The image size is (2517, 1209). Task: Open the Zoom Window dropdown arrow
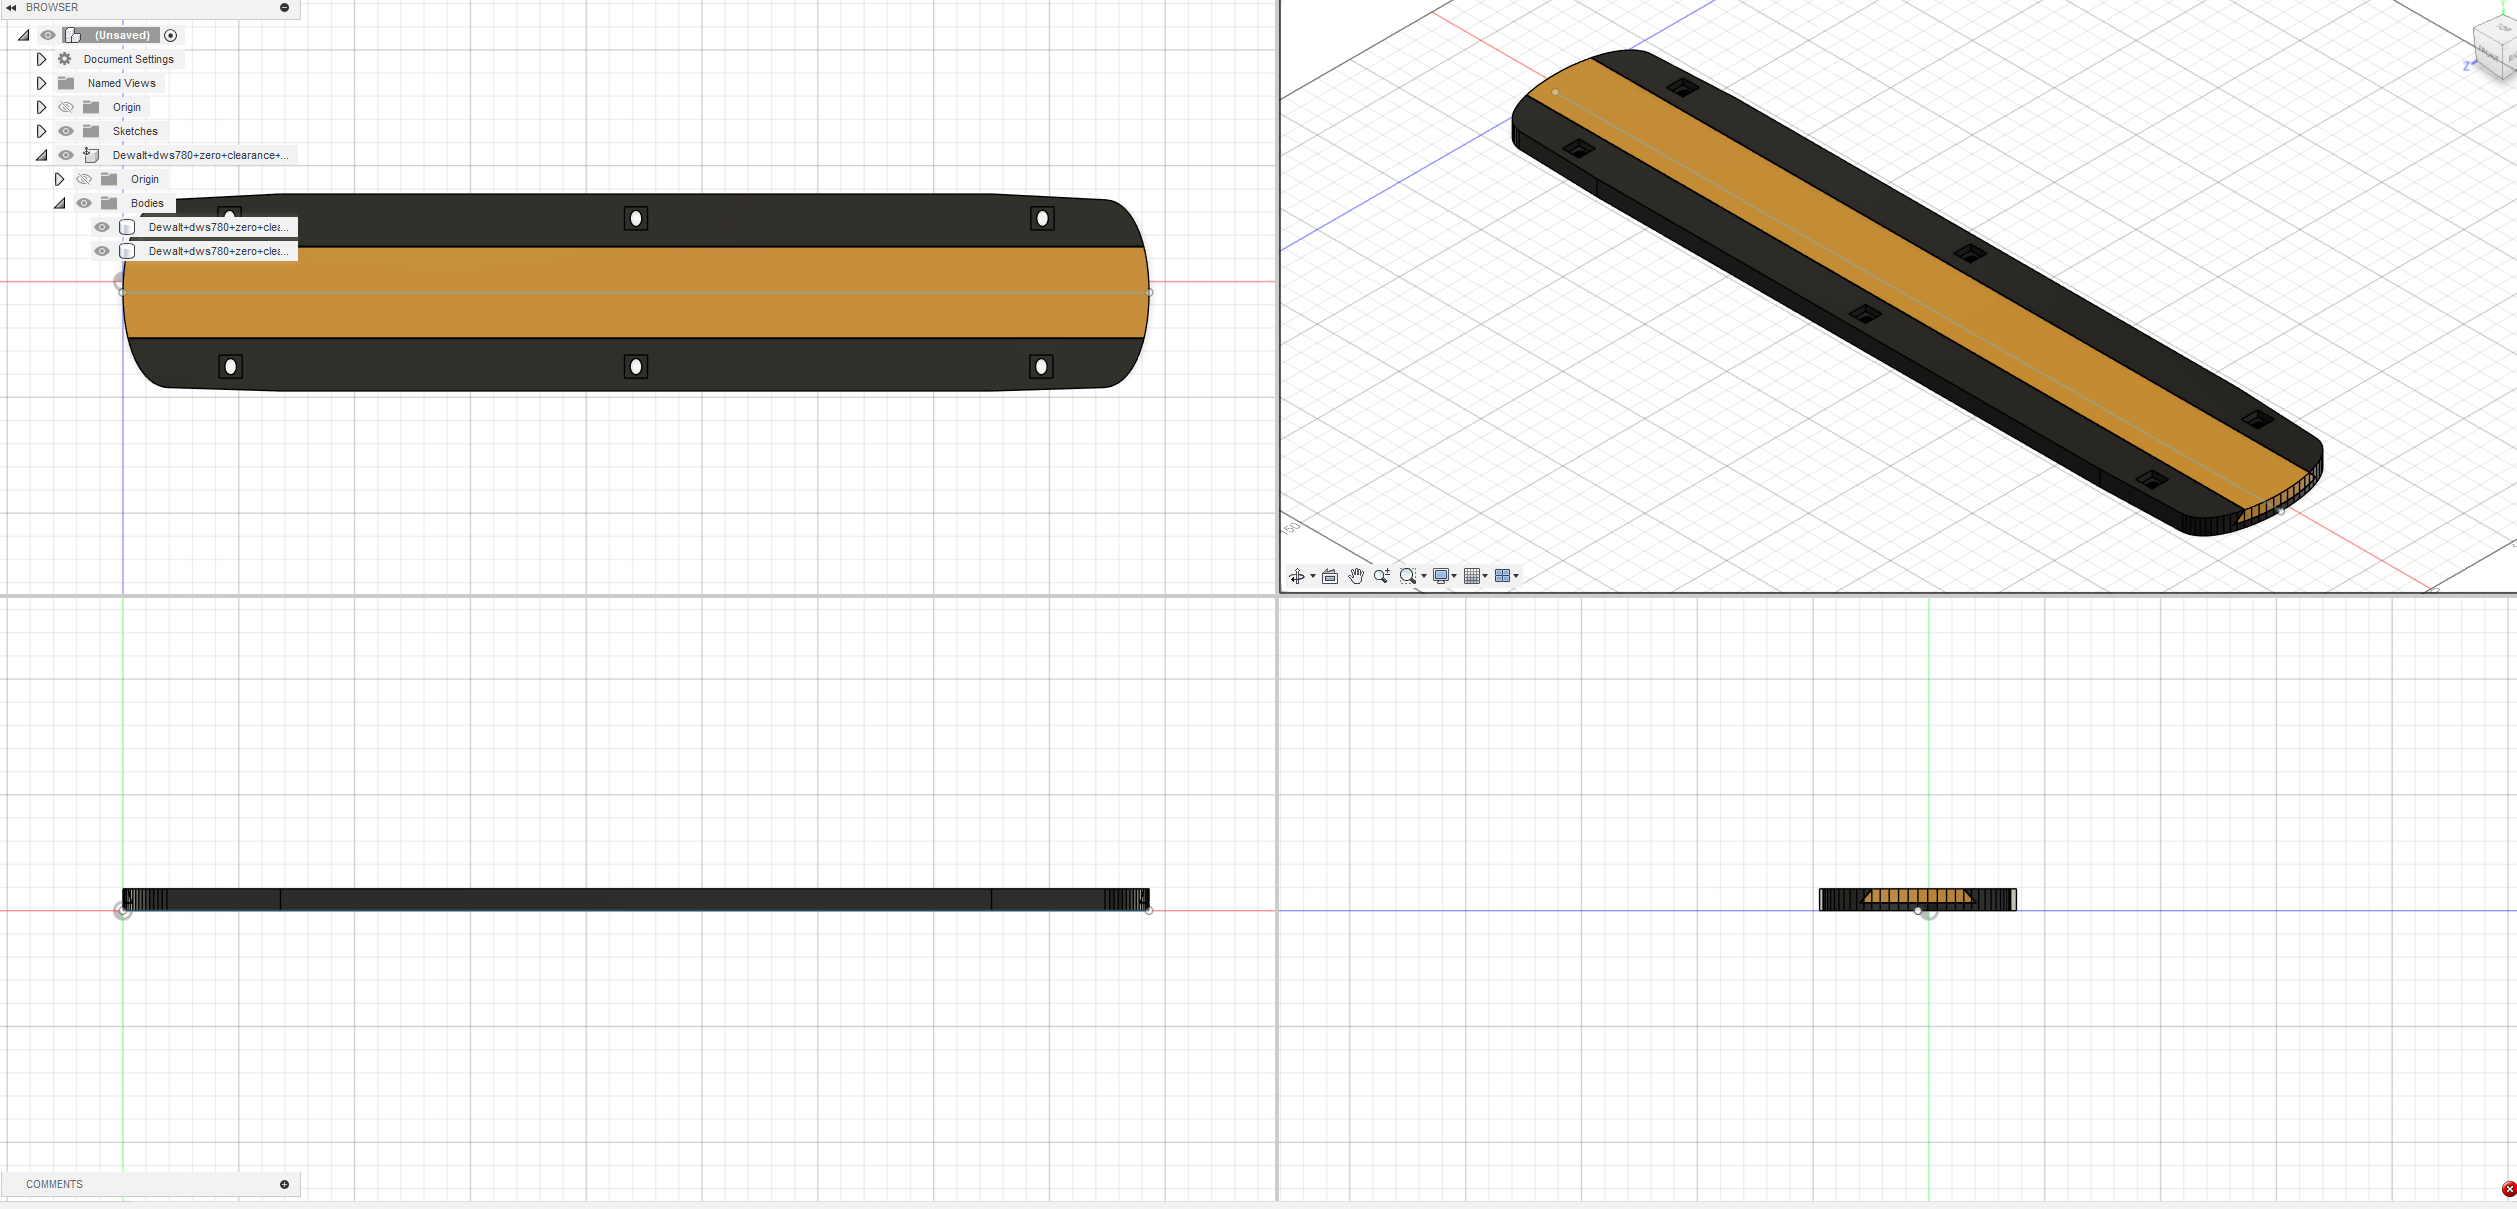[x=1424, y=576]
